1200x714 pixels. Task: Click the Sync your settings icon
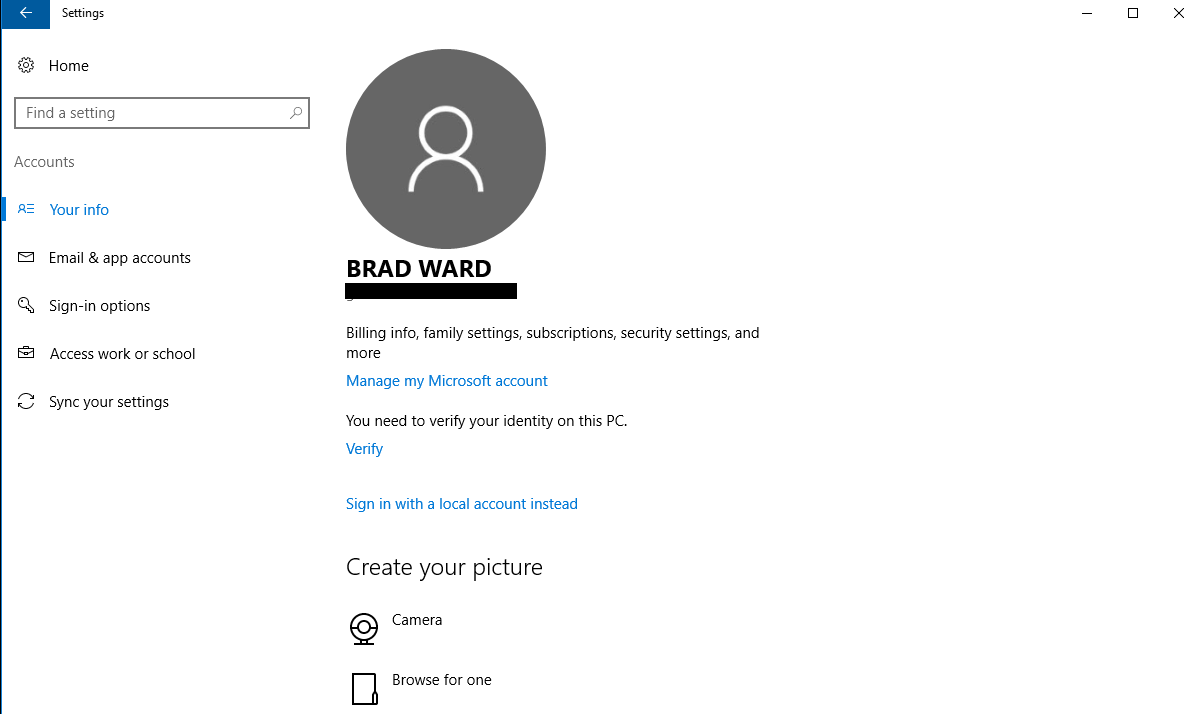coord(26,401)
